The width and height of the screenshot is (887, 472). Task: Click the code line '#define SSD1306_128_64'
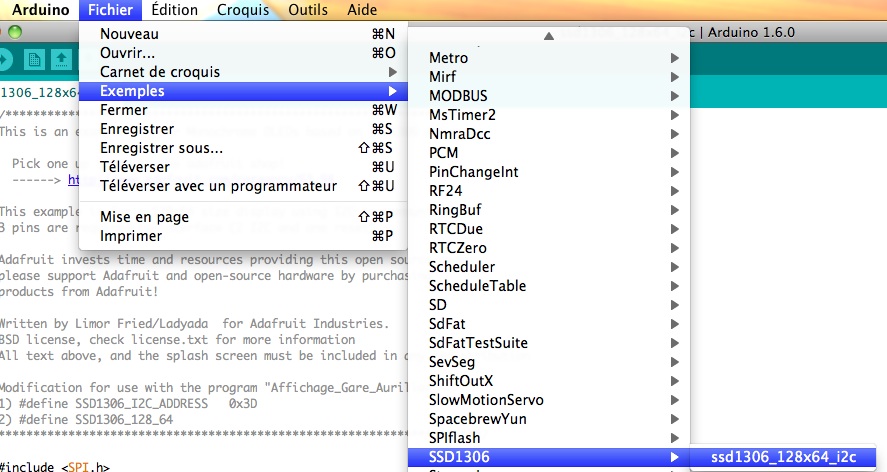click(x=87, y=420)
